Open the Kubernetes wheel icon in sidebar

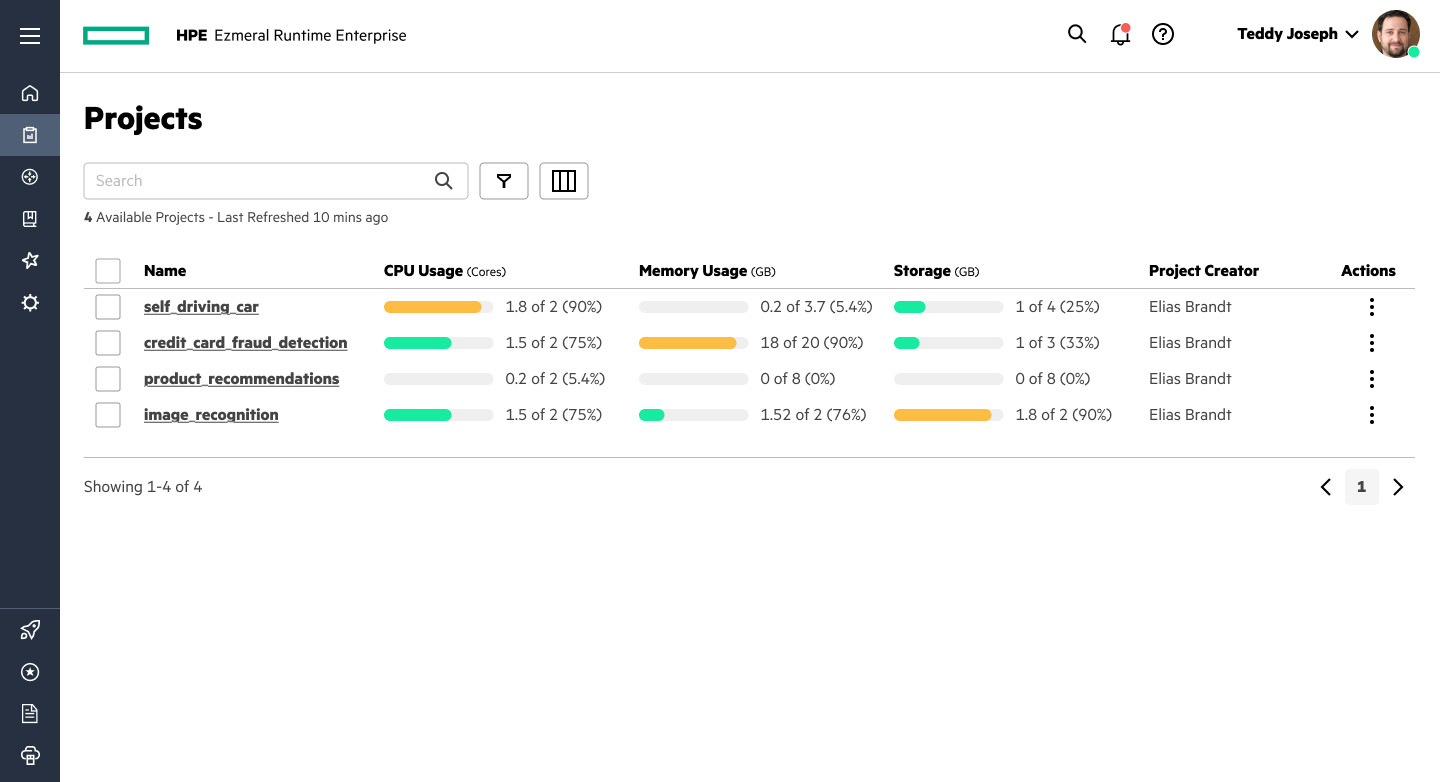(30, 177)
